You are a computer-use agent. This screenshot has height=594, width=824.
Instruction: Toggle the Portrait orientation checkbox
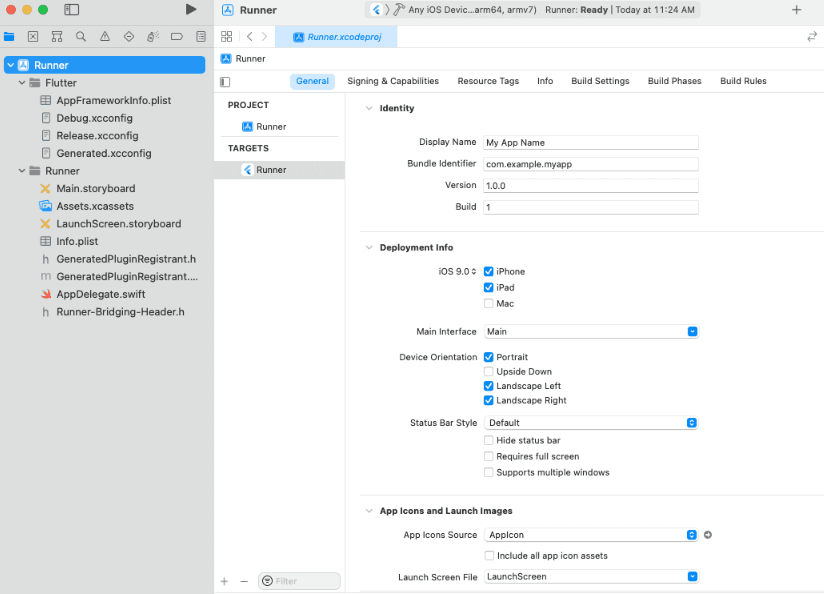pos(489,357)
